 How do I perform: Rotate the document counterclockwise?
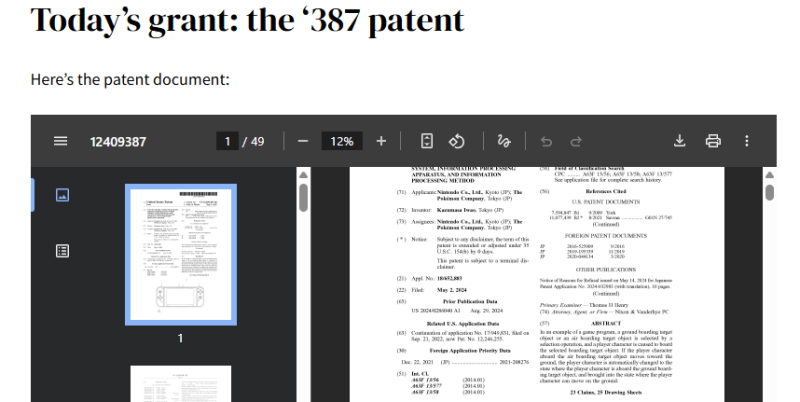pos(457,141)
